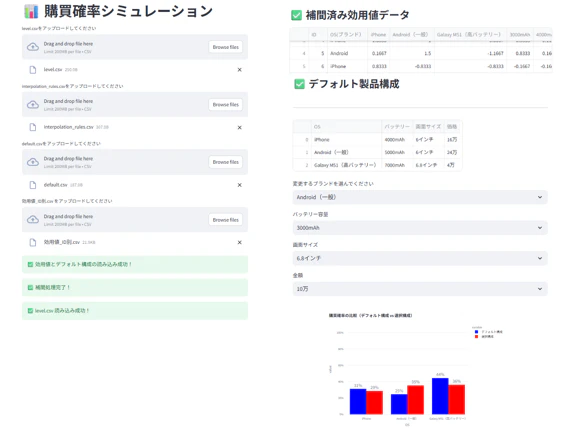Screen dimensions: 581x434
Task: Click OS column header in default product table
Action: click(346, 127)
